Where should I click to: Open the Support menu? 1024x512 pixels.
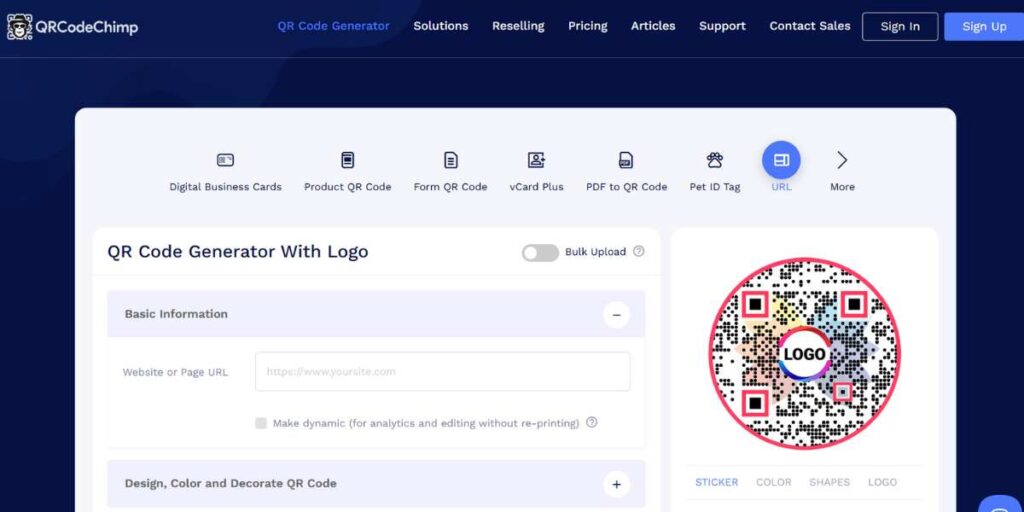coord(722,26)
